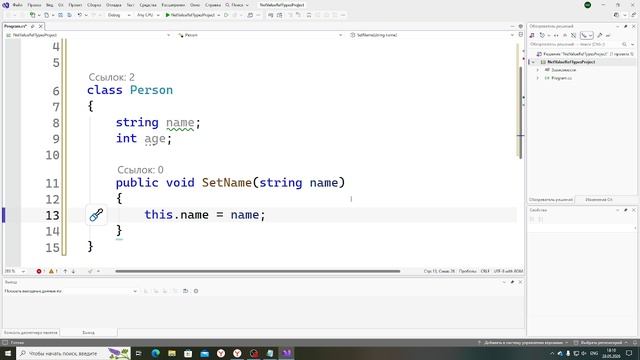Close the Program.cs editor tab
Viewport: 640px width, 360px height.
[x=40, y=26]
